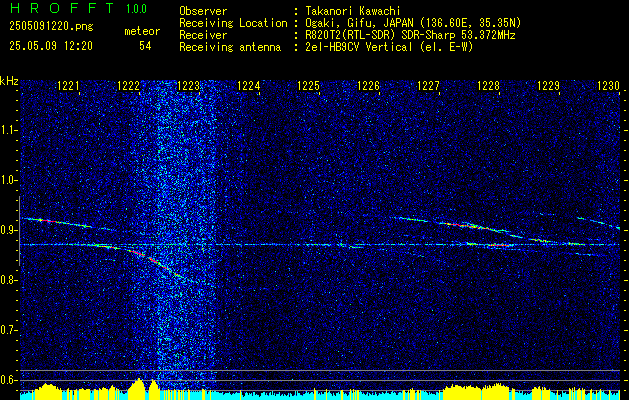Click the meteor count 54

[x=145, y=46]
